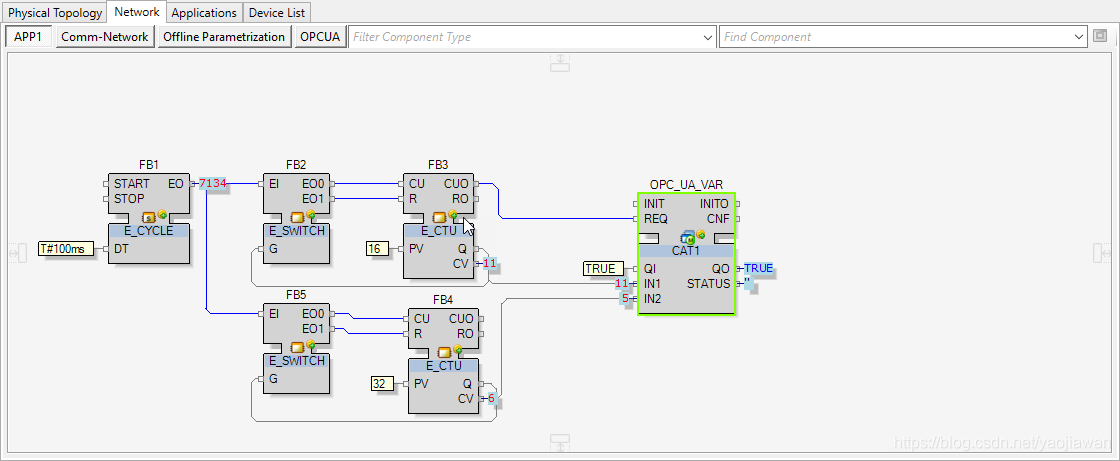Click the FB4 E_CTU block type icon
Viewport: 1120px width, 461px height.
(446, 351)
